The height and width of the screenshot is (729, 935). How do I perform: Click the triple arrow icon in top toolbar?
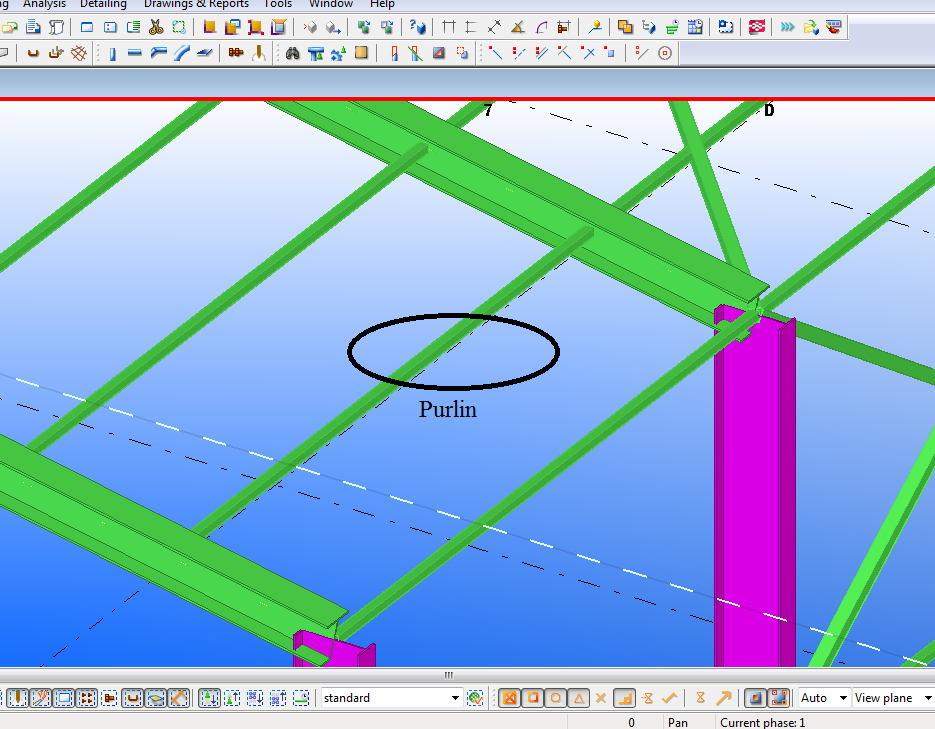788,27
